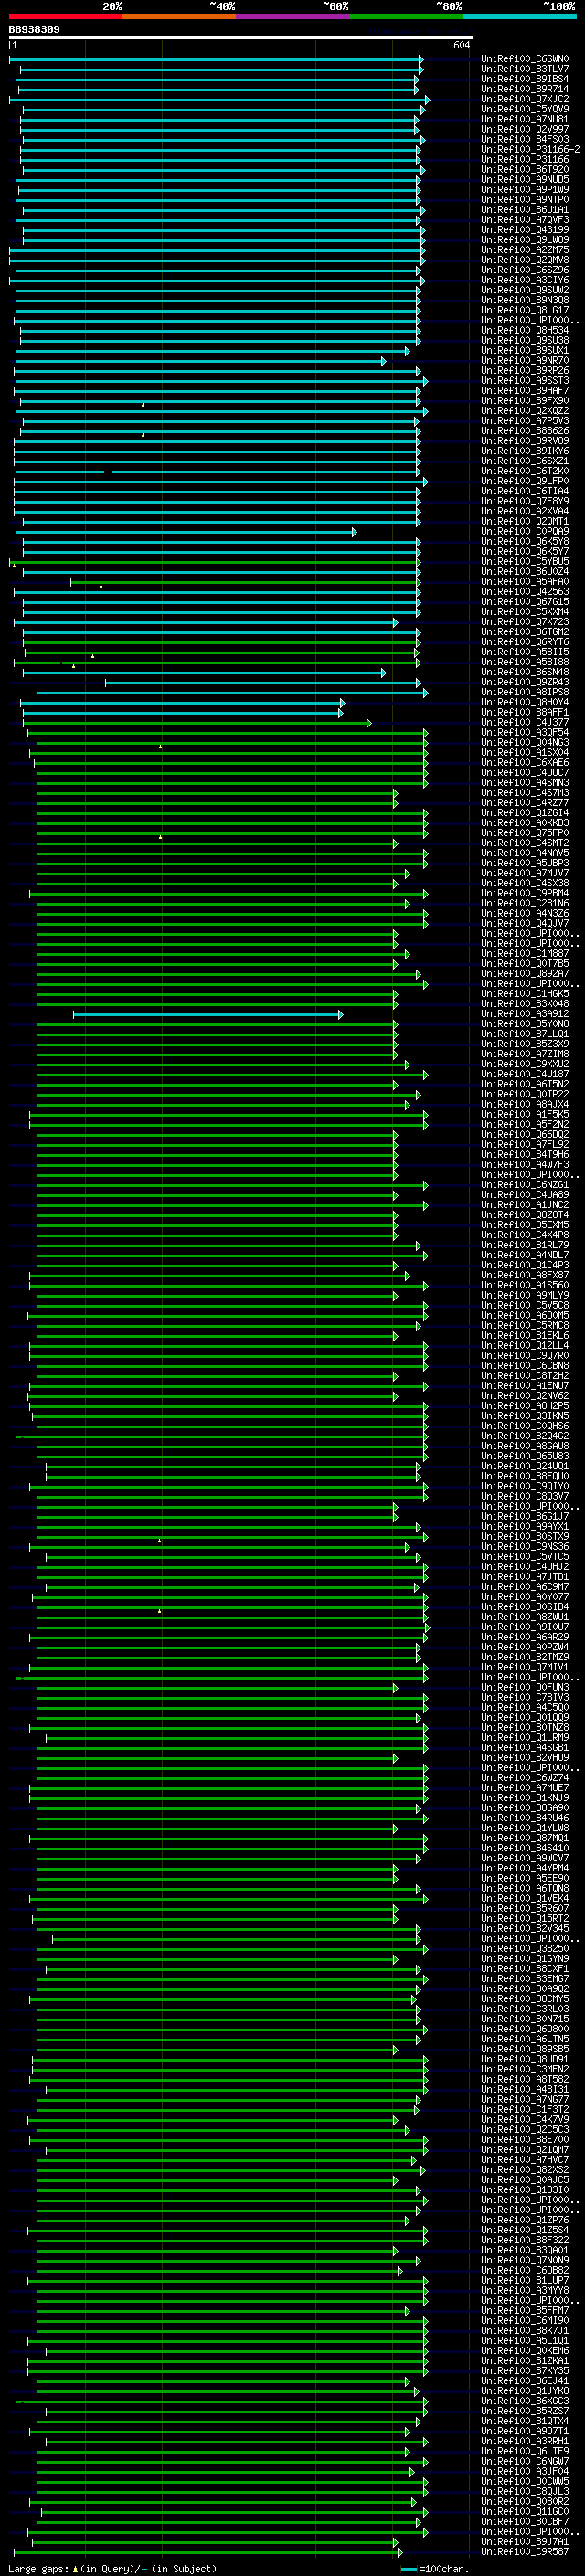
Task: Open hit UniRef100_B1RL79
Action: (525, 1246)
